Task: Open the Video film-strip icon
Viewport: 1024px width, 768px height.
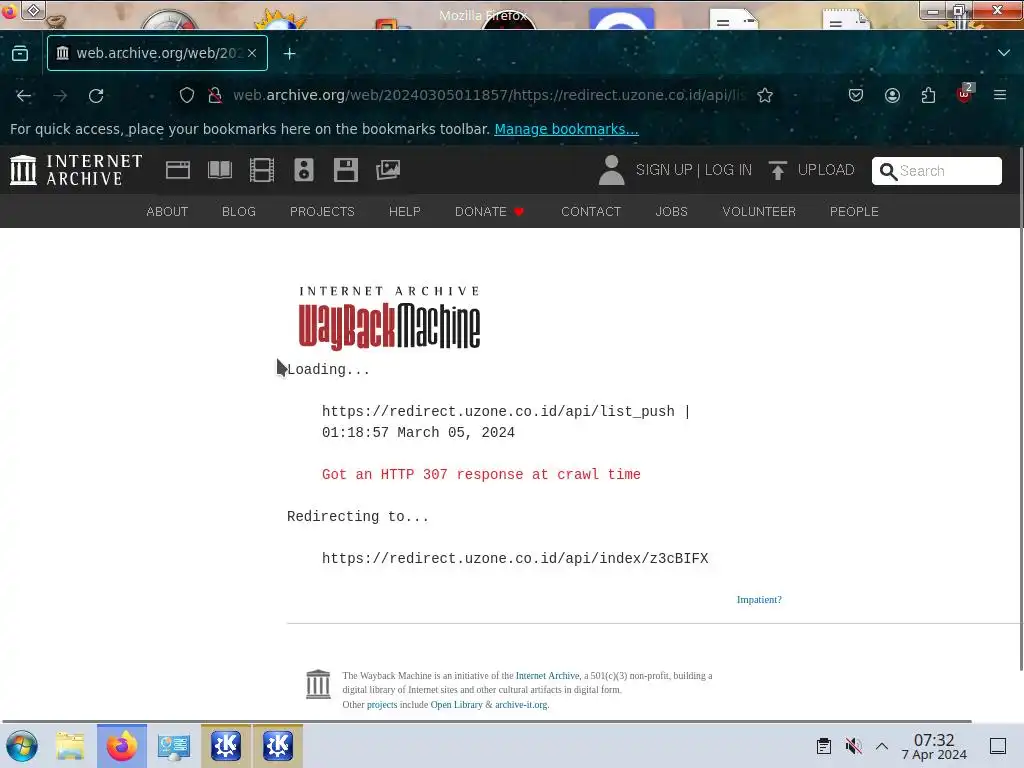Action: pyautogui.click(x=262, y=170)
